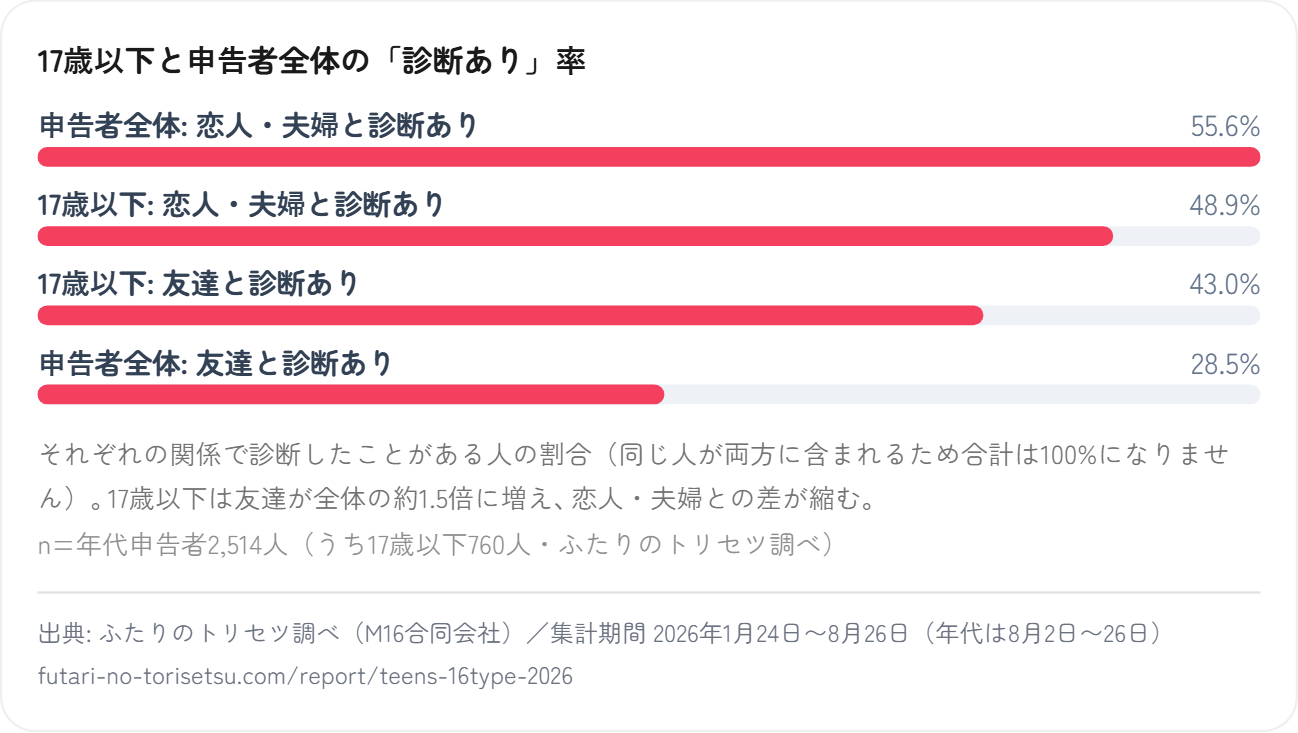Click the 55.6% red progress bar
1298x733 pixels.
649,157
